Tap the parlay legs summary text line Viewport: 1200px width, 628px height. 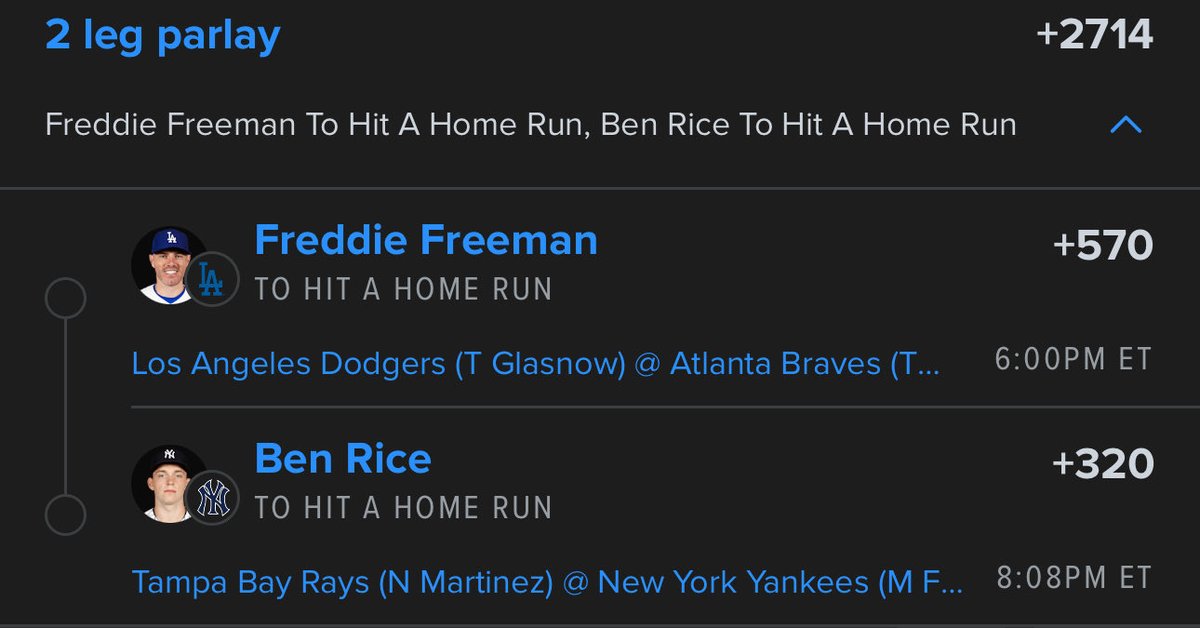531,125
